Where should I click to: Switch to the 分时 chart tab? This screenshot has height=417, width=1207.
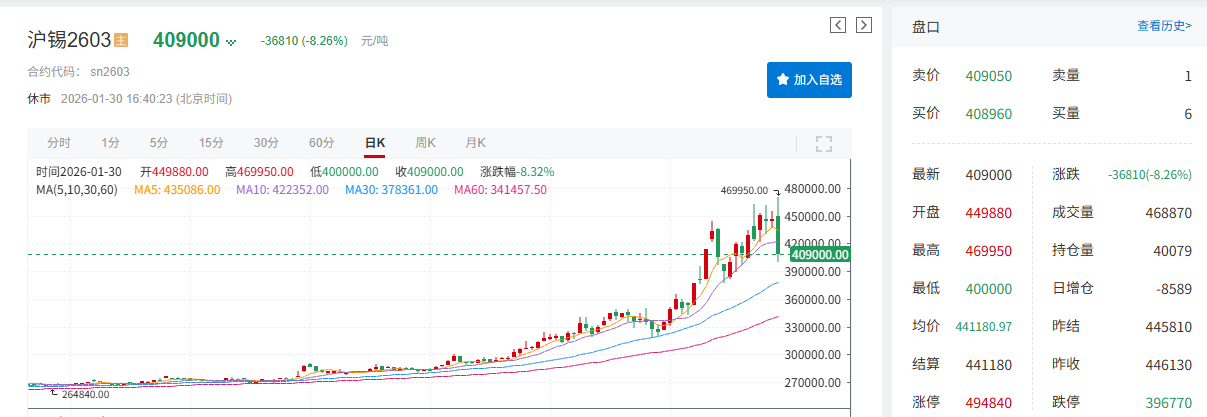[59, 143]
